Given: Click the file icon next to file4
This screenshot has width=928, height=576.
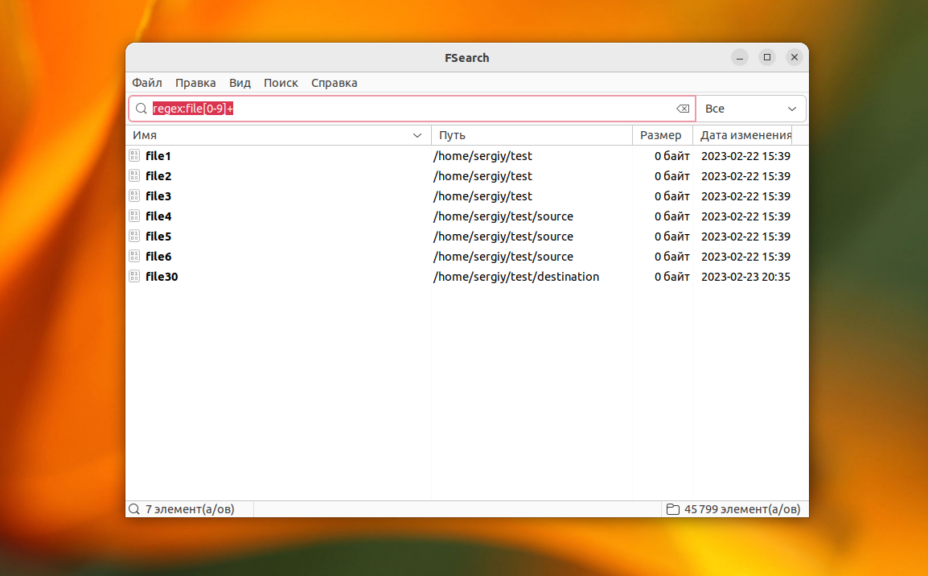Looking at the screenshot, I should click(135, 216).
